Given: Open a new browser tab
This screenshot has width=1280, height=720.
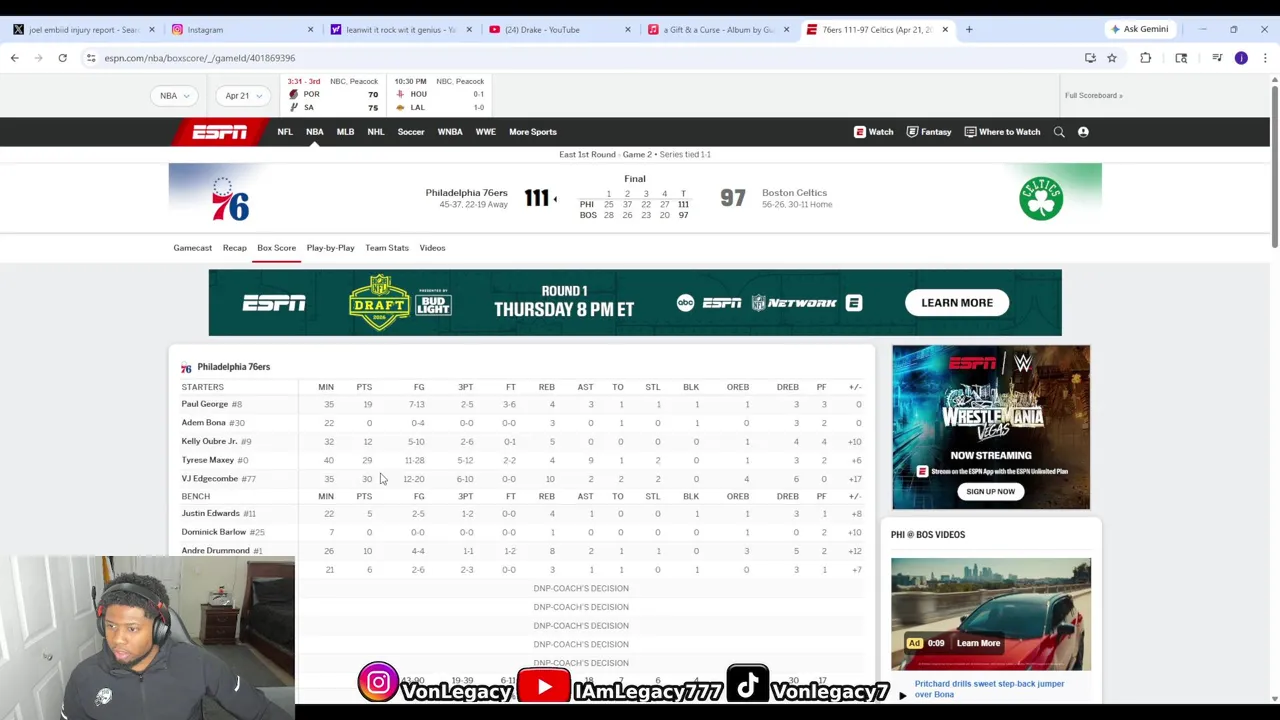Looking at the screenshot, I should 969,30.
